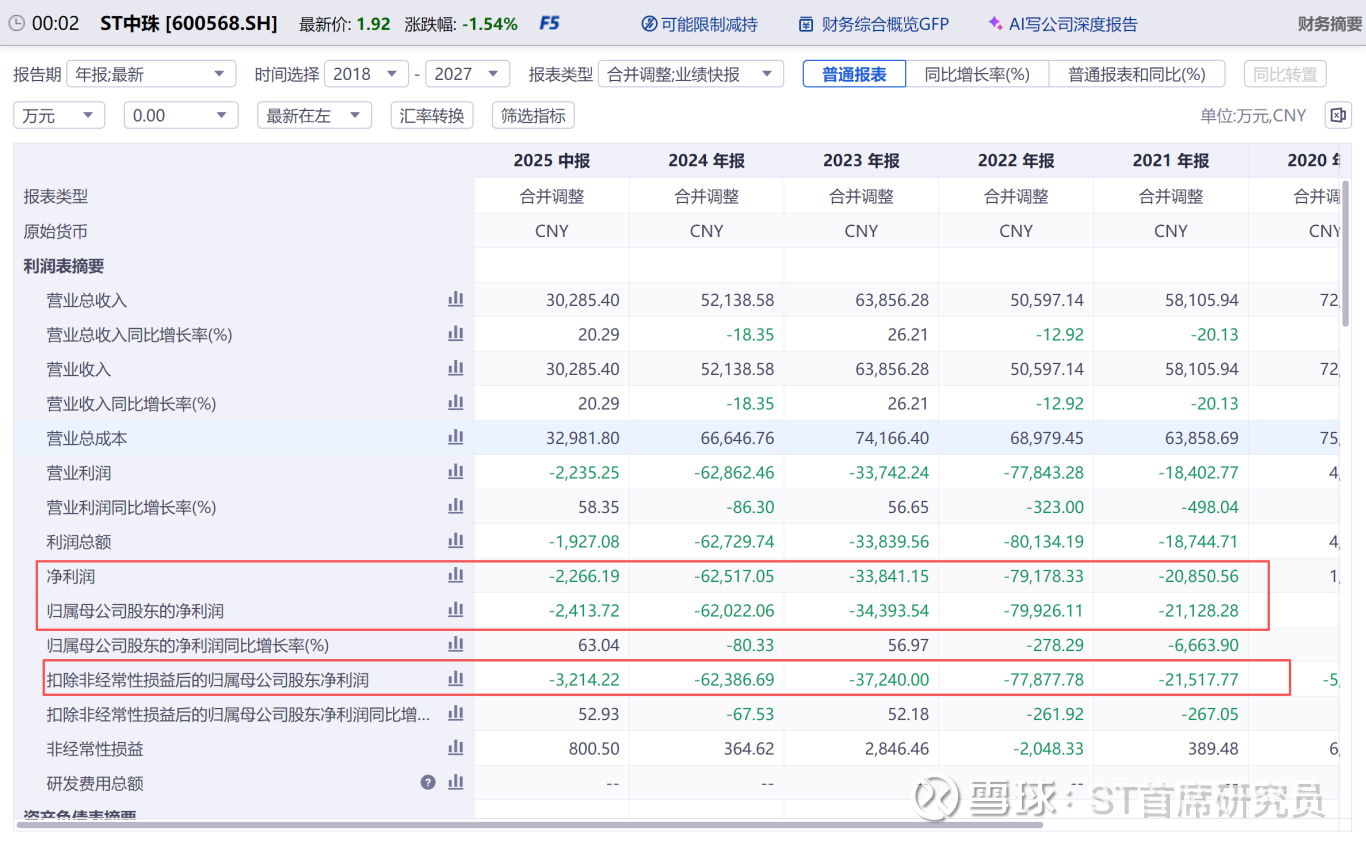Click chart icon for 营业总收入 row
The width and height of the screenshot is (1366, 842).
[456, 299]
